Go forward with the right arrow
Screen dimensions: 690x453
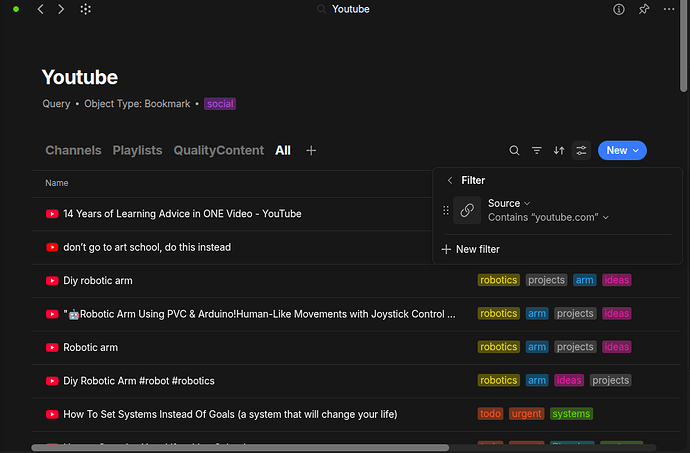[x=61, y=9]
